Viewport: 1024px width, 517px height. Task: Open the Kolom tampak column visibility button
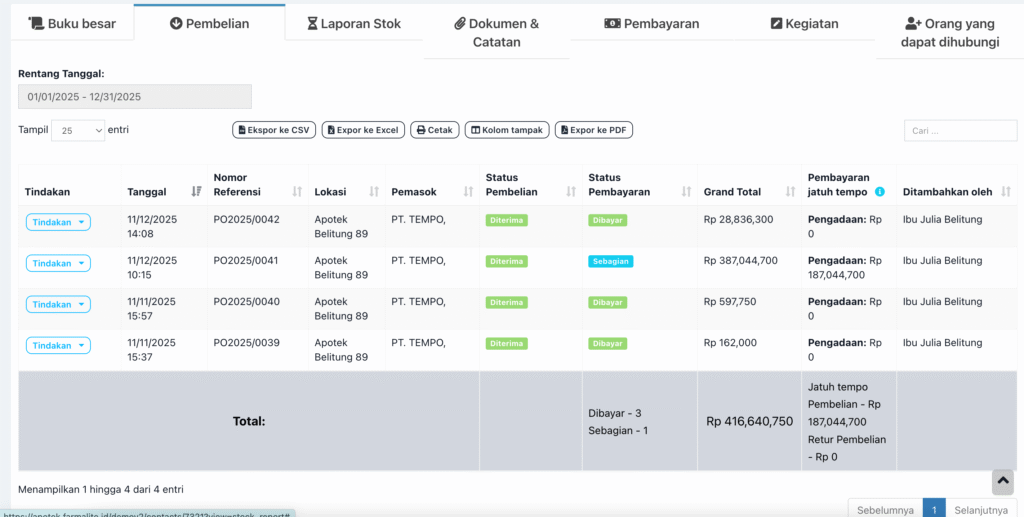[x=507, y=130]
